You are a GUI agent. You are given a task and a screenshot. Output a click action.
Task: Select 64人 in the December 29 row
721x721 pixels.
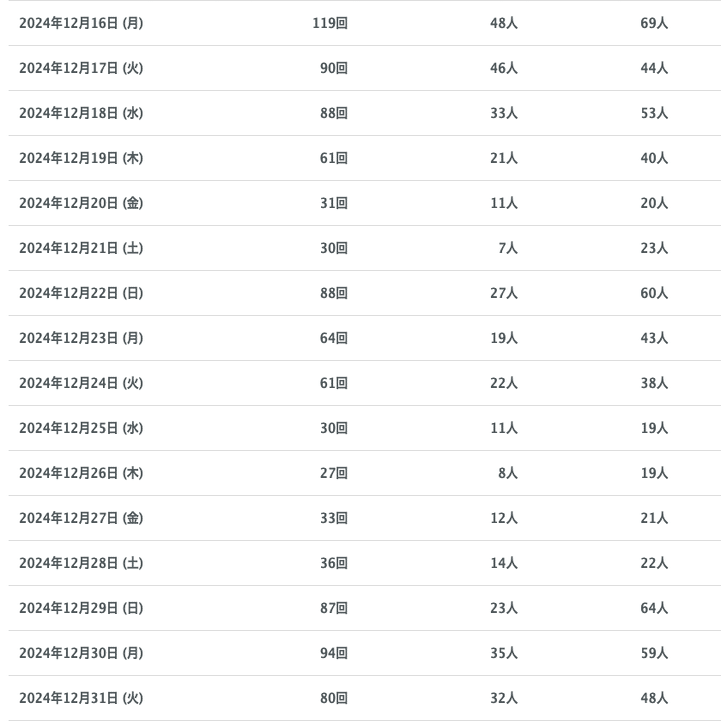(x=654, y=608)
